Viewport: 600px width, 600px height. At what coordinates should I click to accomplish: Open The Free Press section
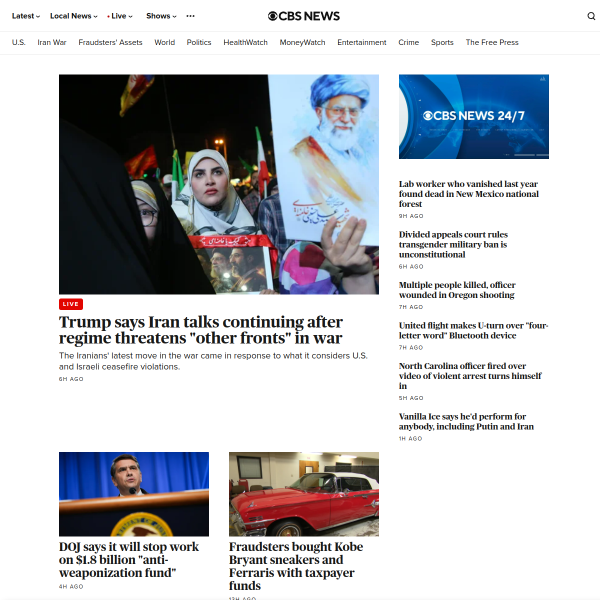pos(492,42)
